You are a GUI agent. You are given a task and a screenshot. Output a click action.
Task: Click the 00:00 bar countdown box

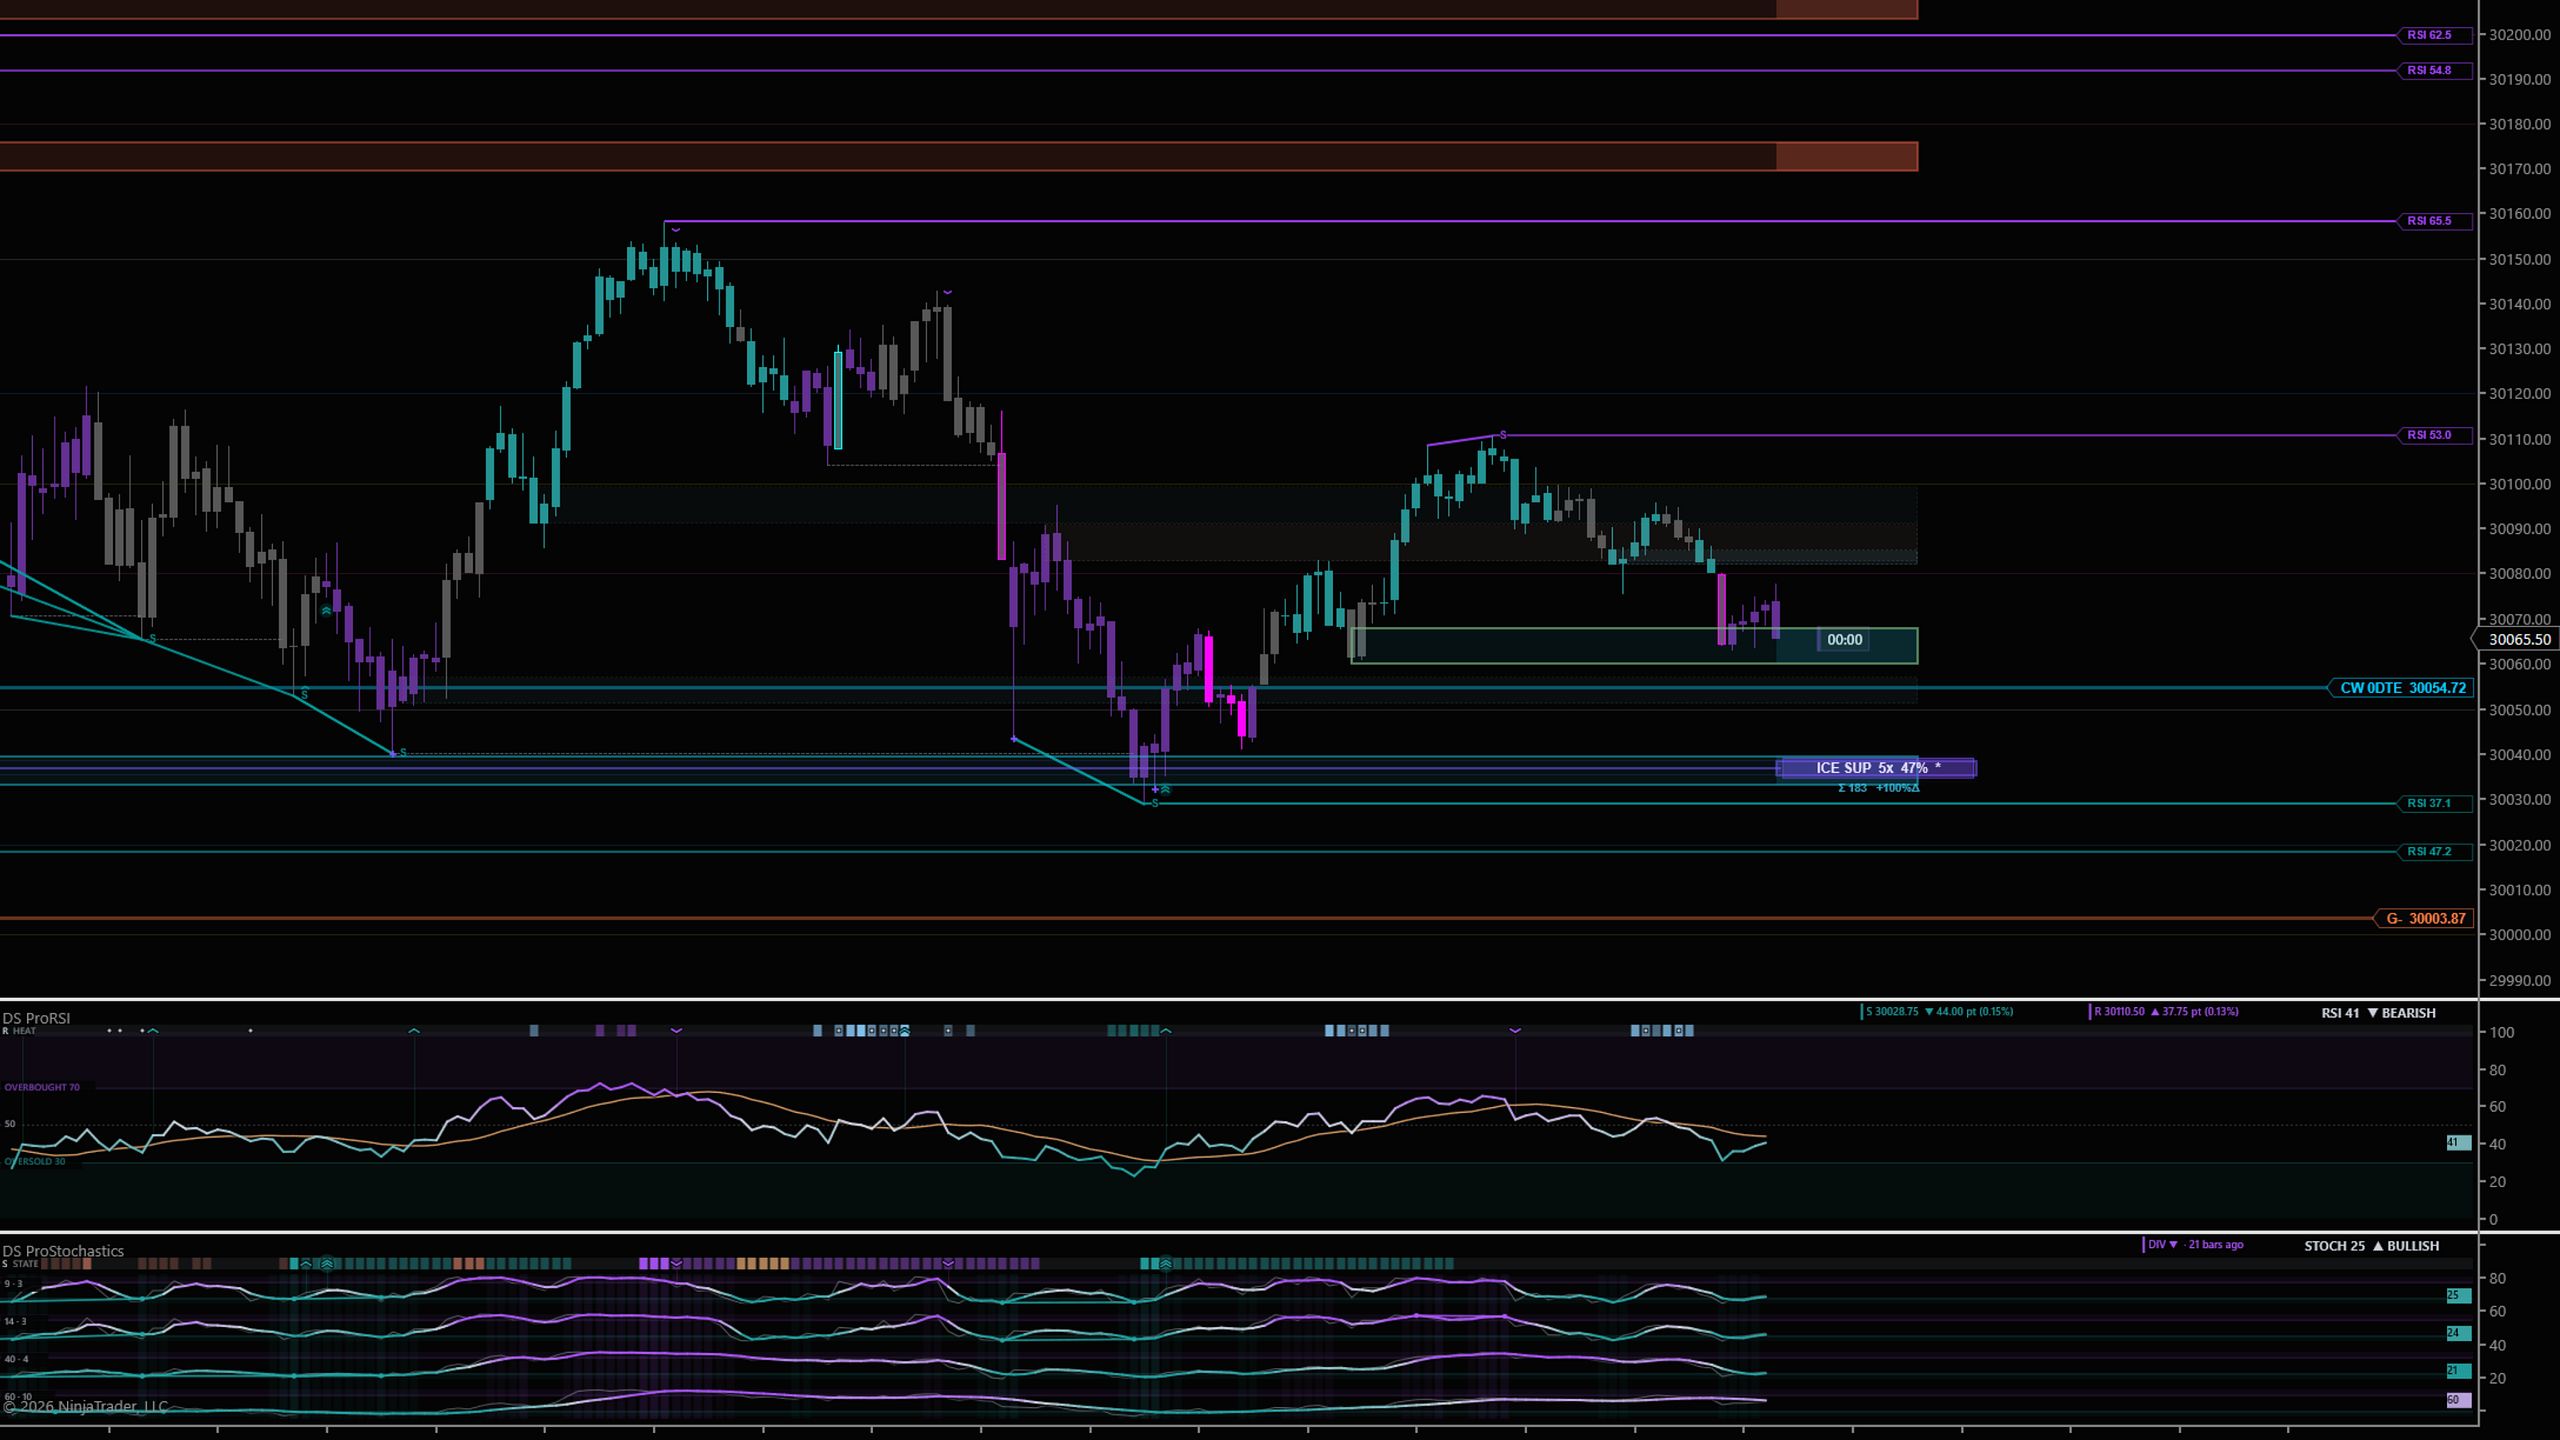point(1845,640)
